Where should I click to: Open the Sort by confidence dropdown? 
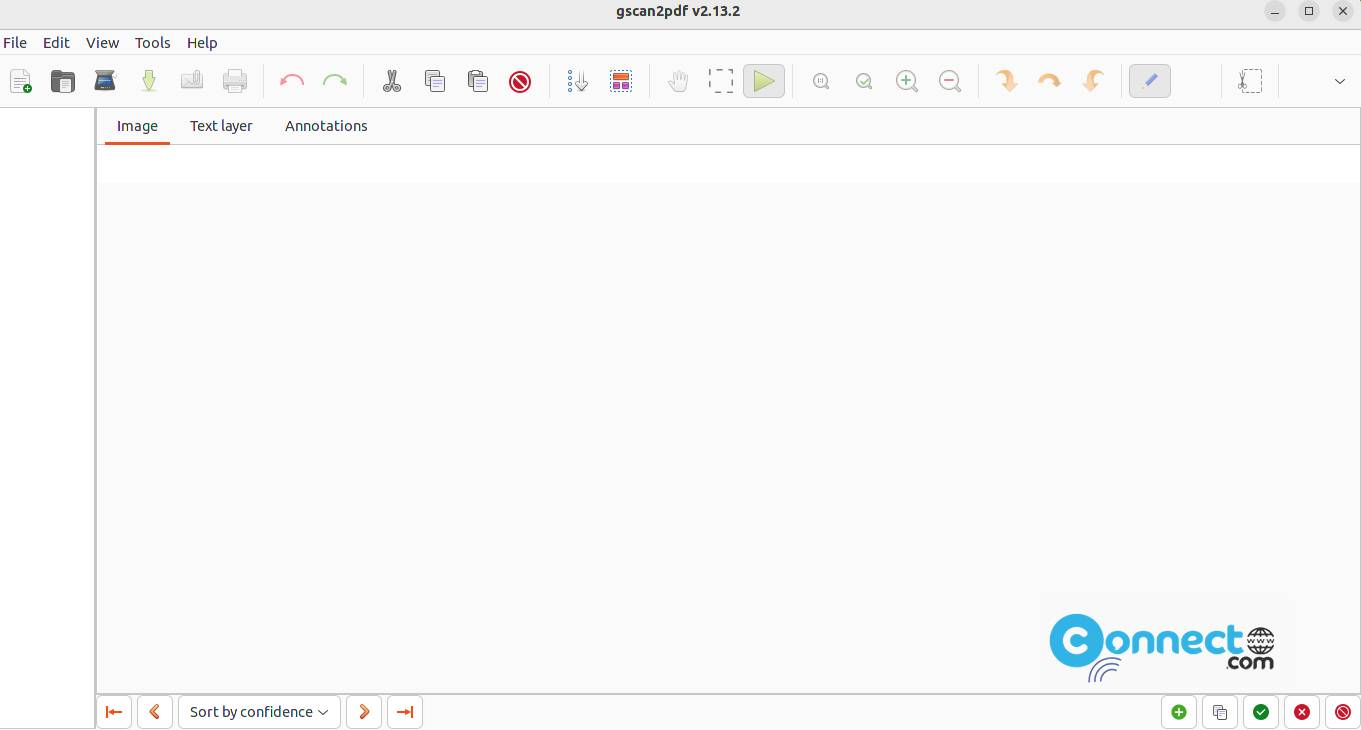pyautogui.click(x=259, y=712)
